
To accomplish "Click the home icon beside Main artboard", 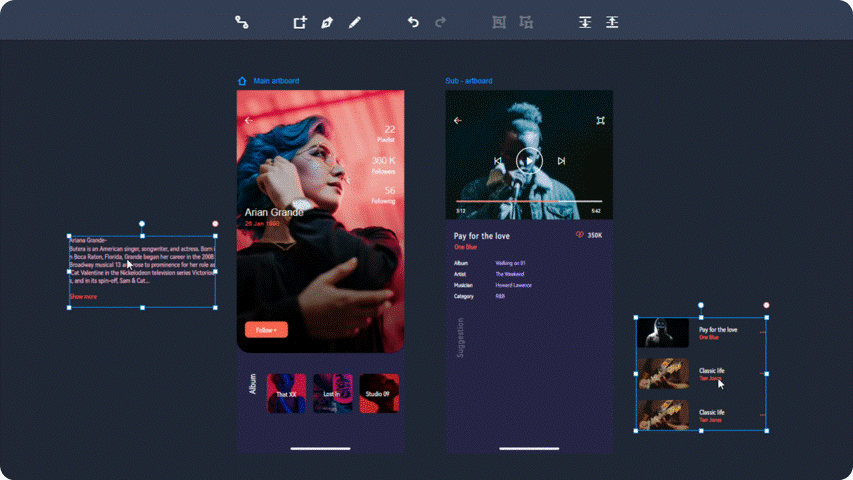I will [x=242, y=81].
